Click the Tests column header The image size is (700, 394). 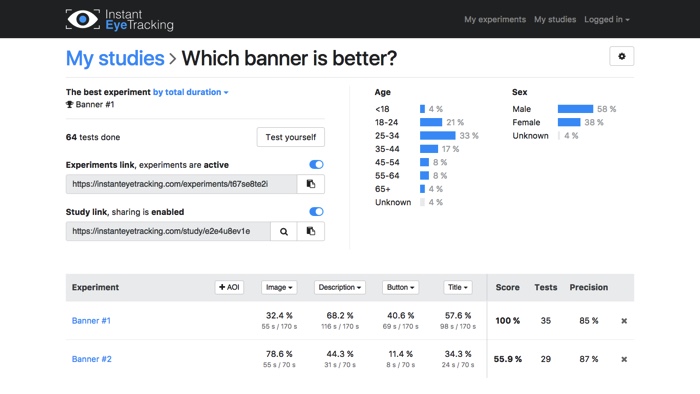546,287
